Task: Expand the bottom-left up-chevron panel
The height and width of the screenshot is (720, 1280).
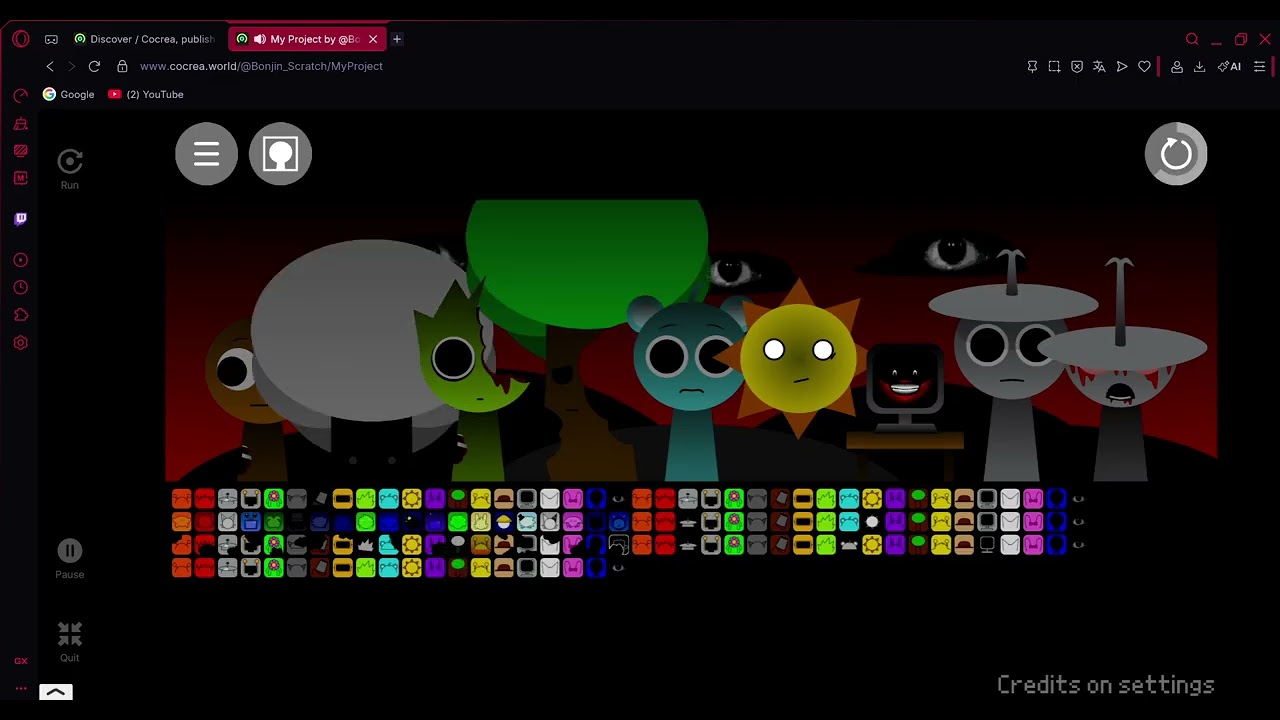Action: [x=56, y=692]
